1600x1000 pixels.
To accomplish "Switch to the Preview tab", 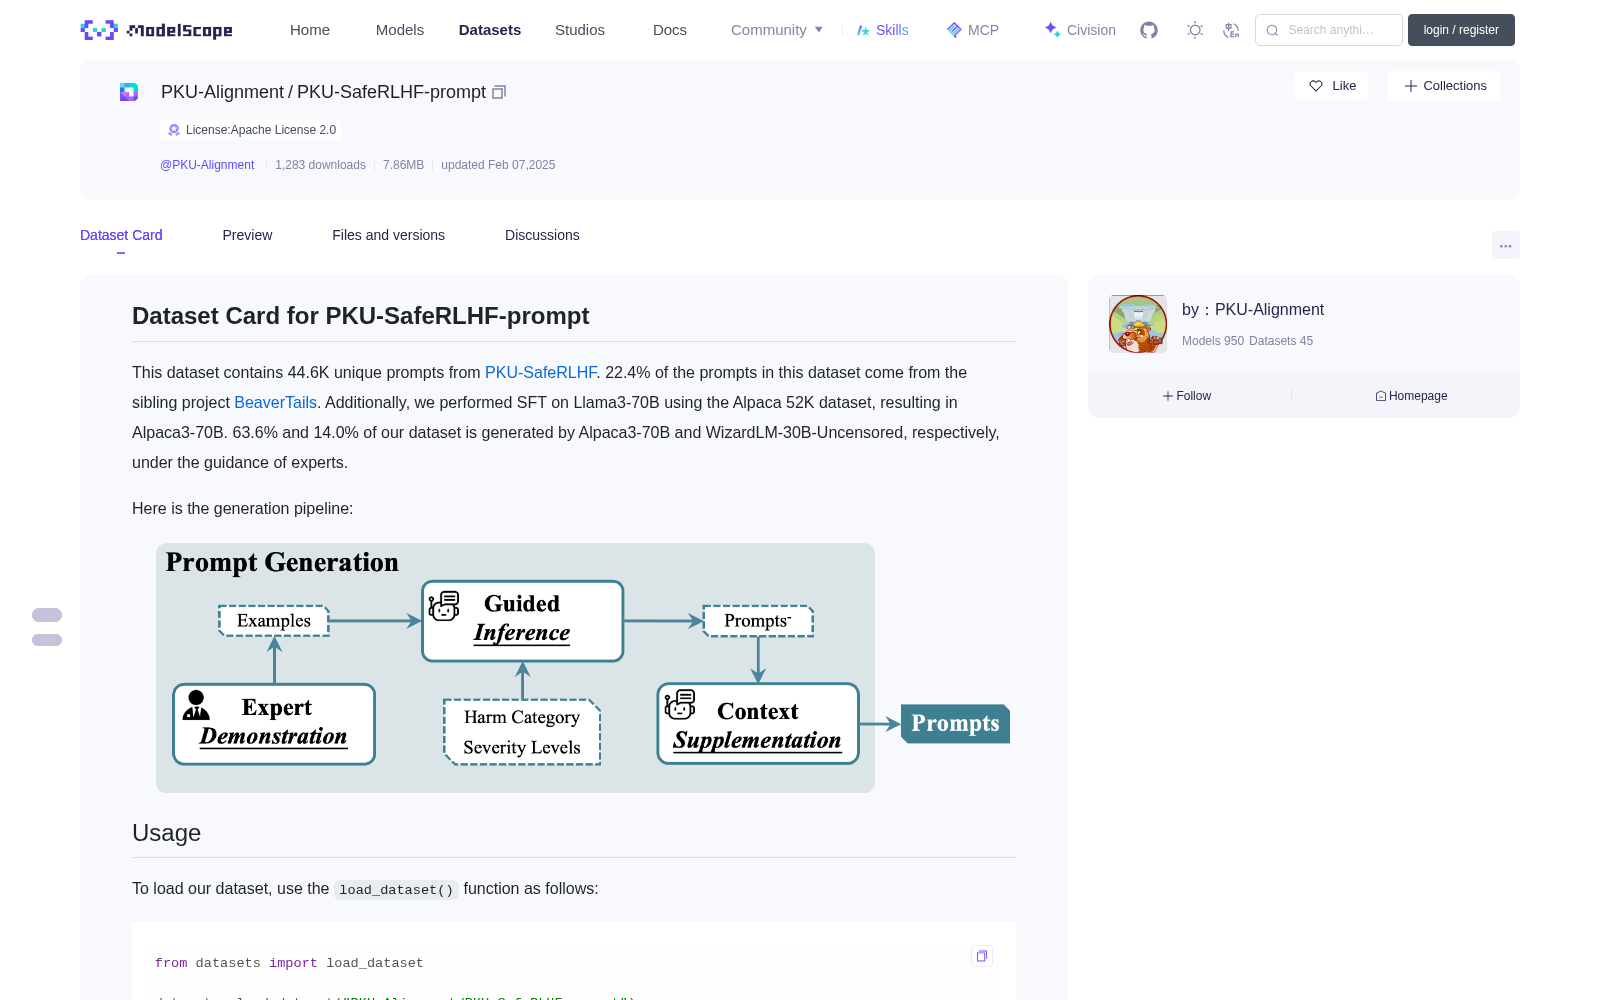I will (x=247, y=235).
